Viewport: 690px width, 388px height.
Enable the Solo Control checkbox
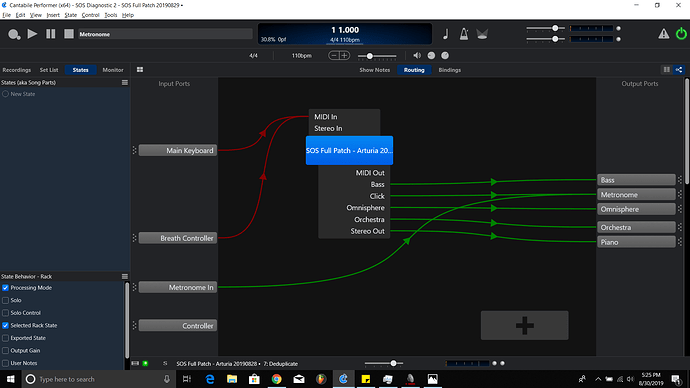click(x=5, y=313)
